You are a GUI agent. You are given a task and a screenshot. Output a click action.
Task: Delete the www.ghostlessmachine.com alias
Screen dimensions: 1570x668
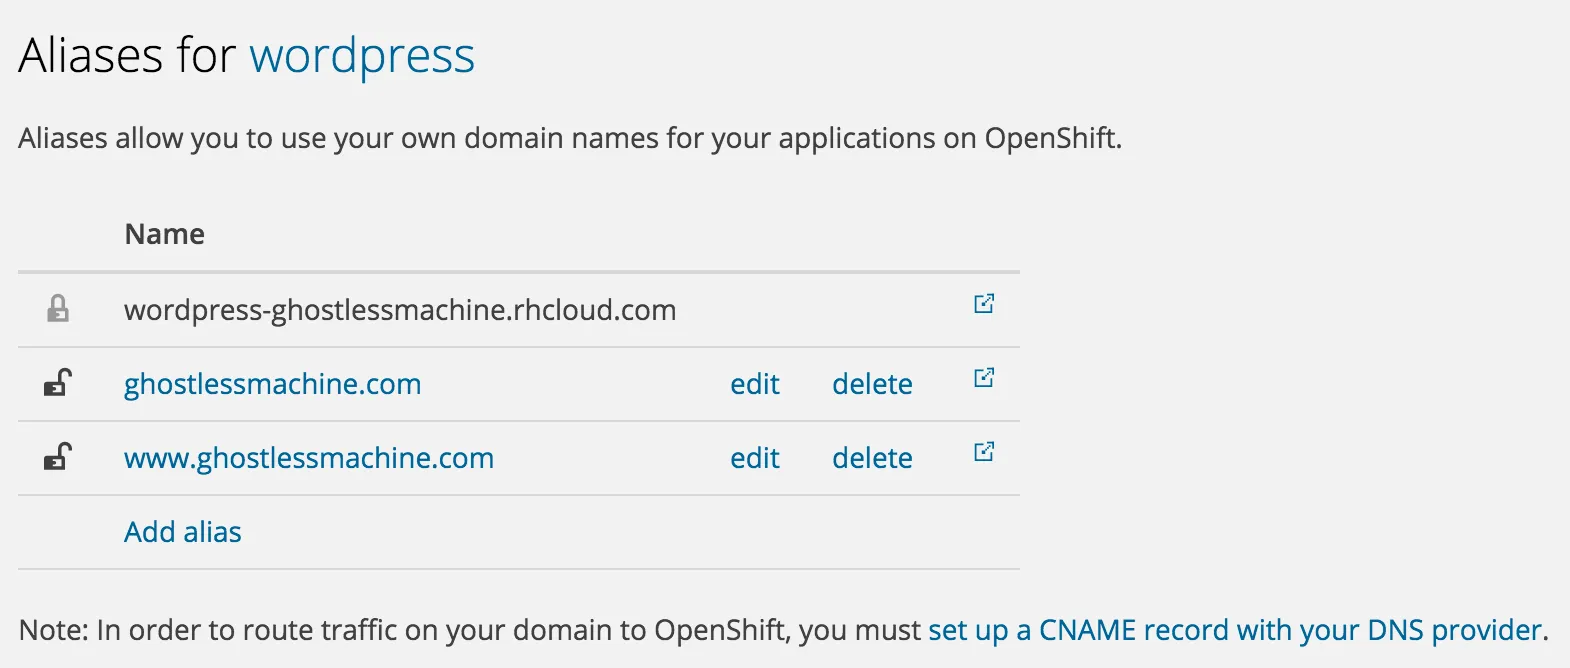point(872,458)
